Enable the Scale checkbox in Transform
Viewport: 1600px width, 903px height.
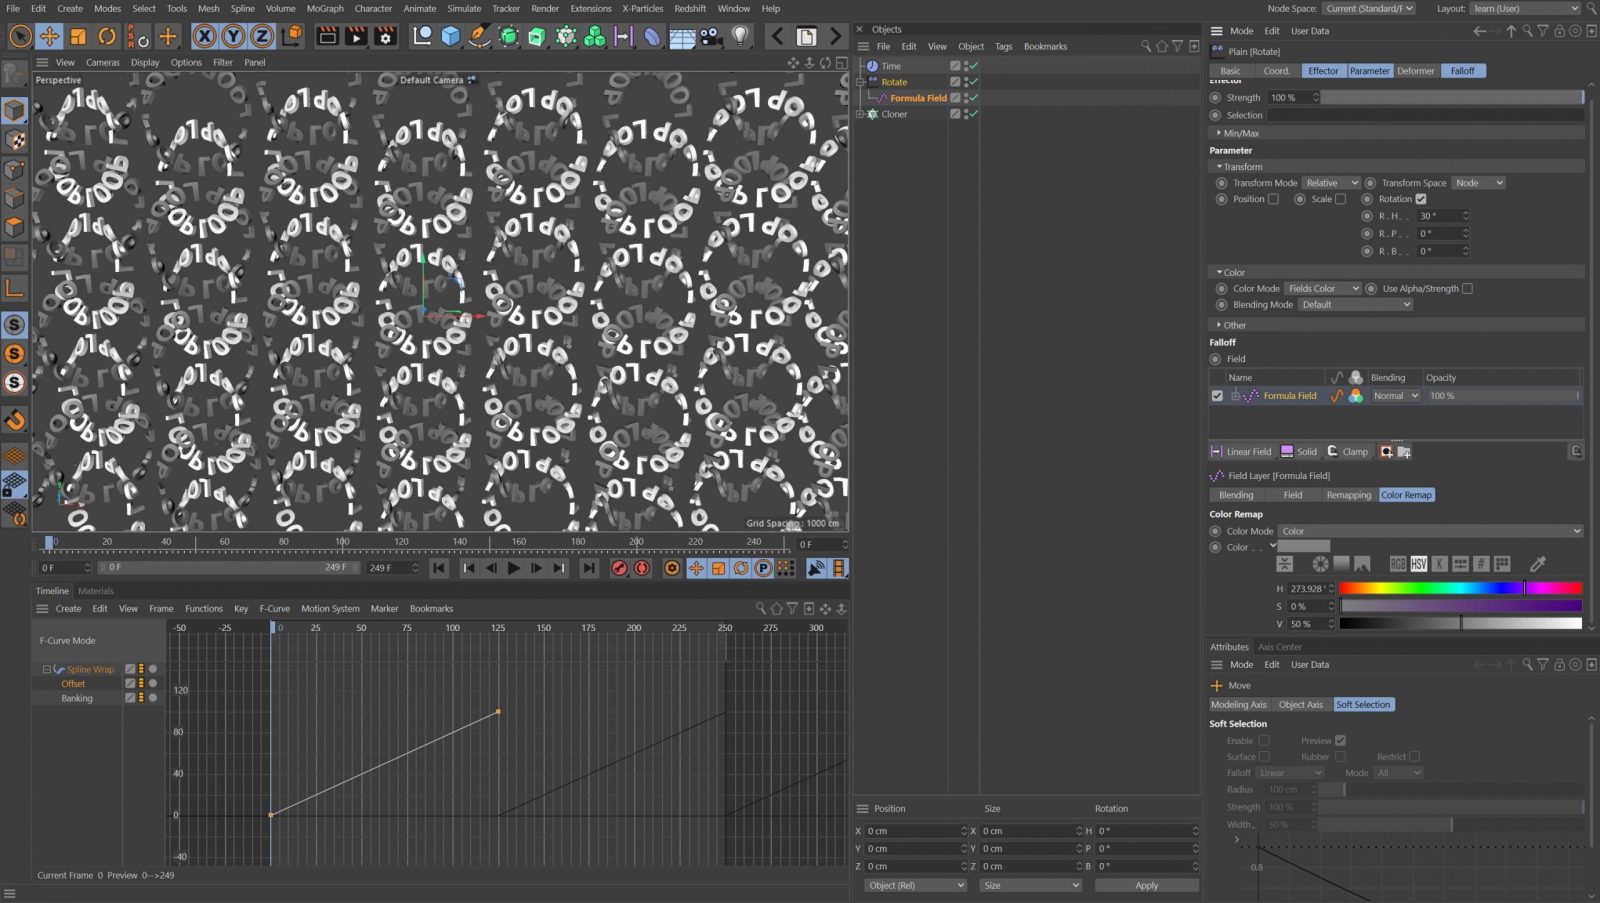[1340, 199]
